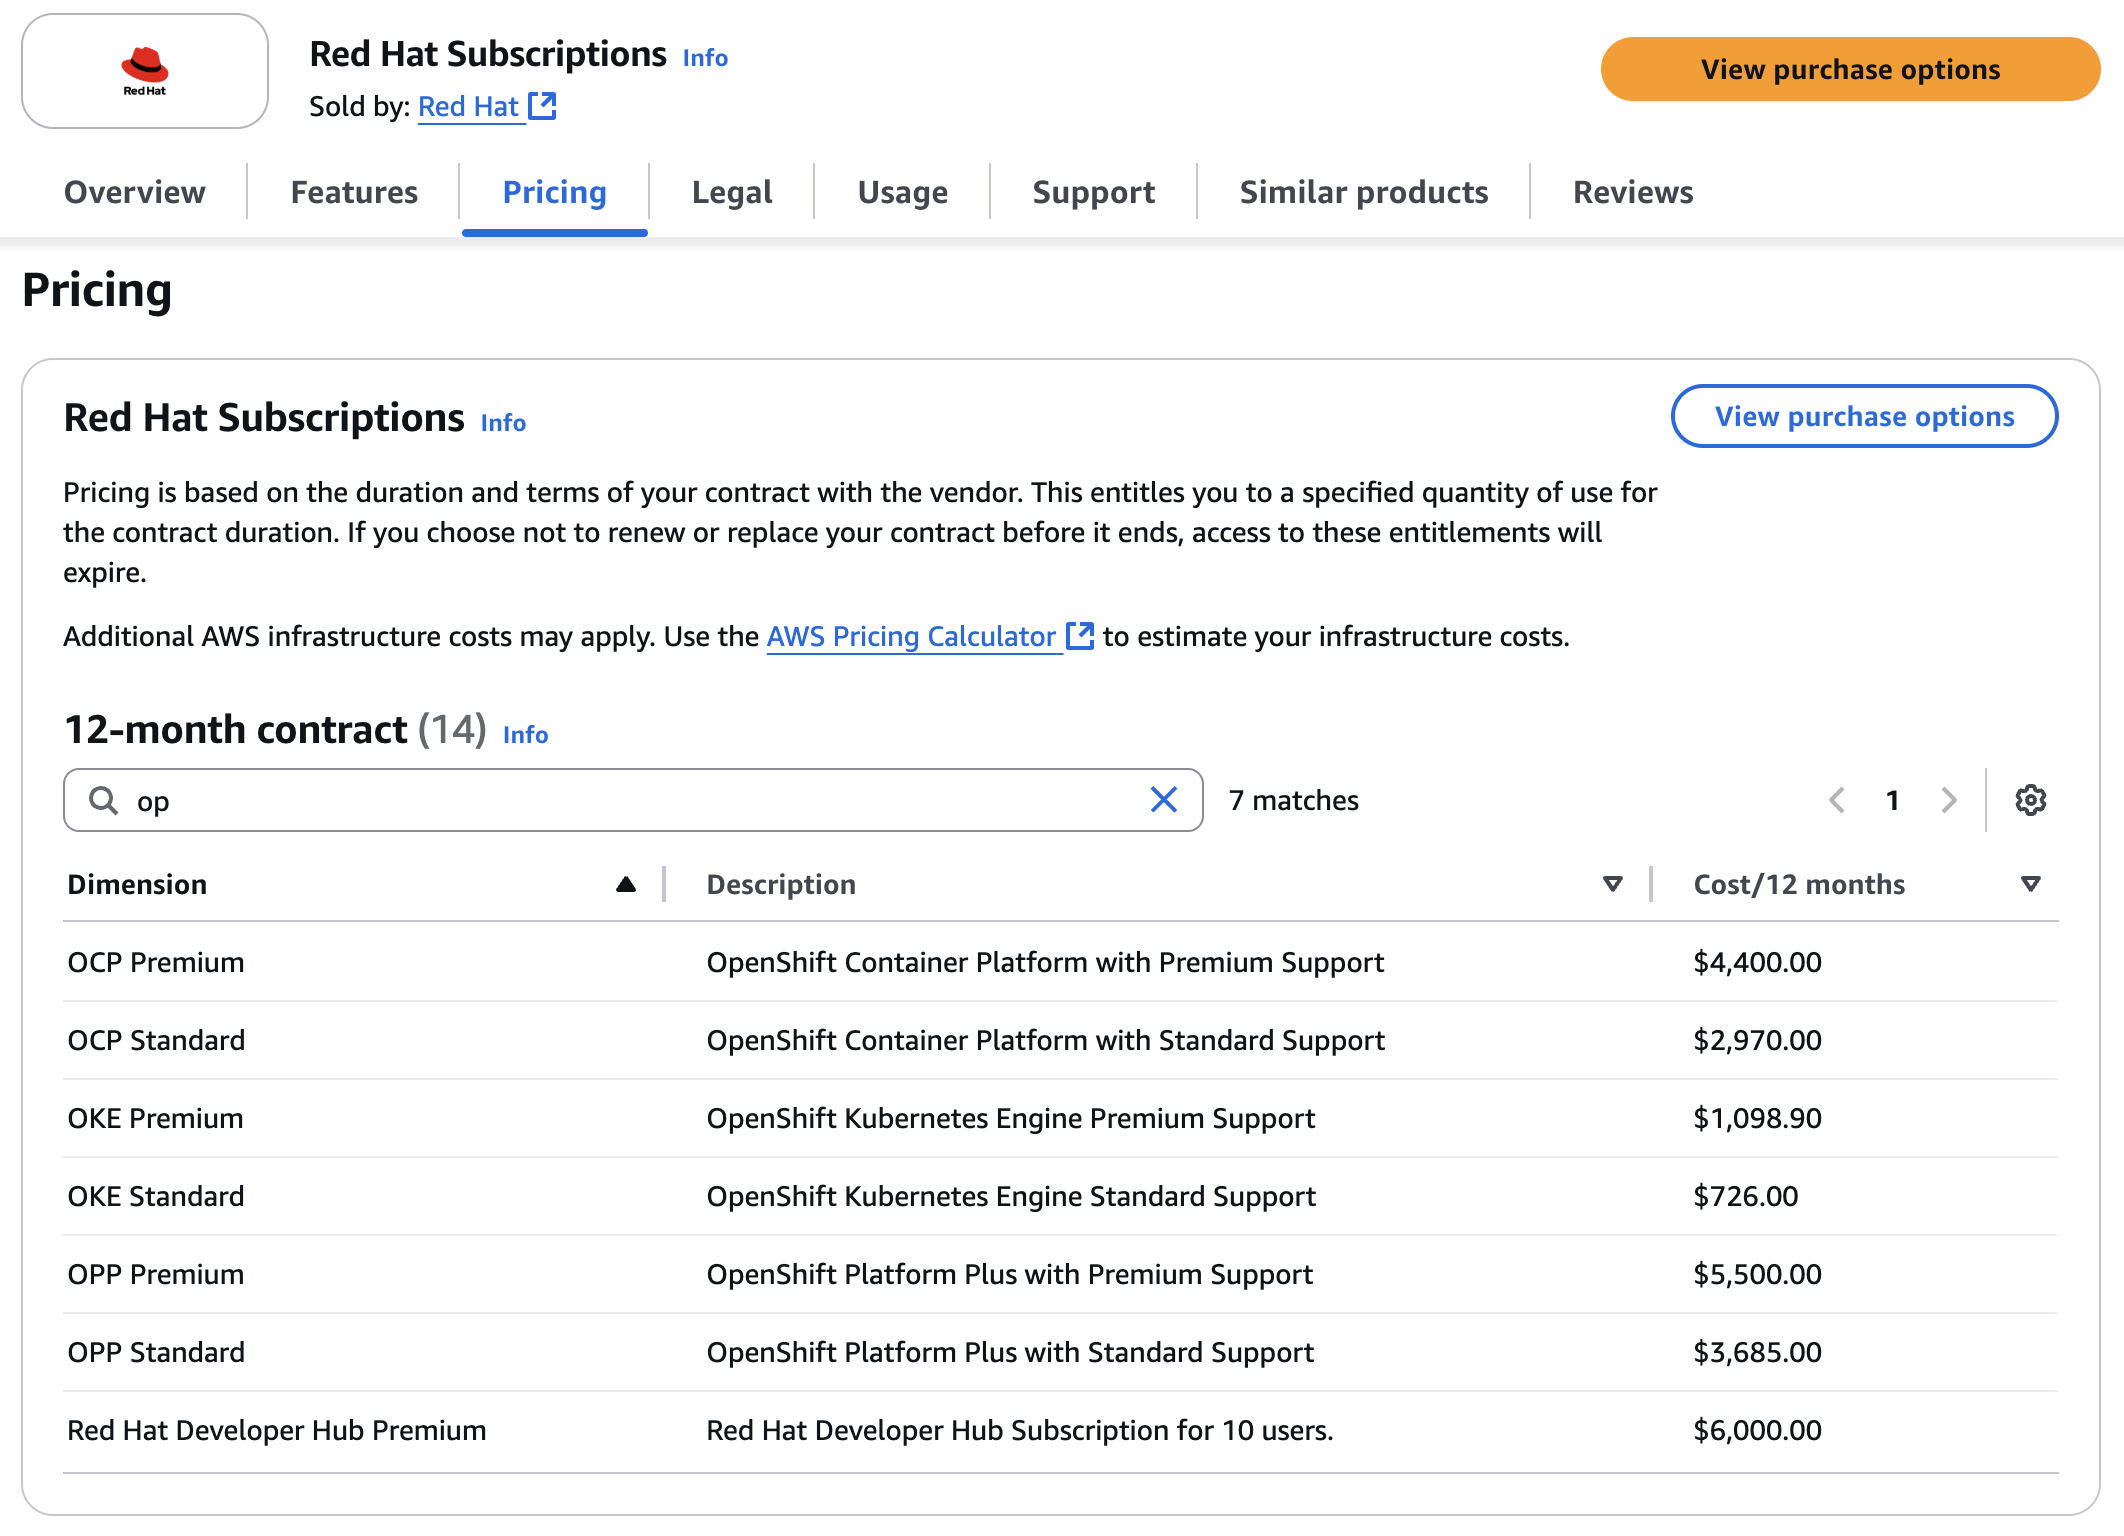
Task: Click the Dimension column header
Action: (x=137, y=884)
